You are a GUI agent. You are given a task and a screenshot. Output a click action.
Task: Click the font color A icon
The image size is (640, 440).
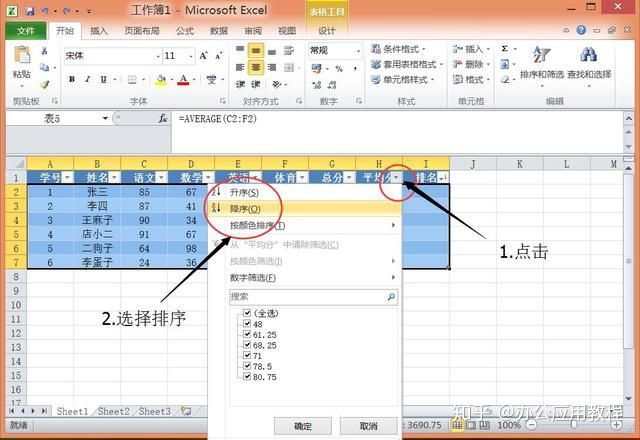184,79
